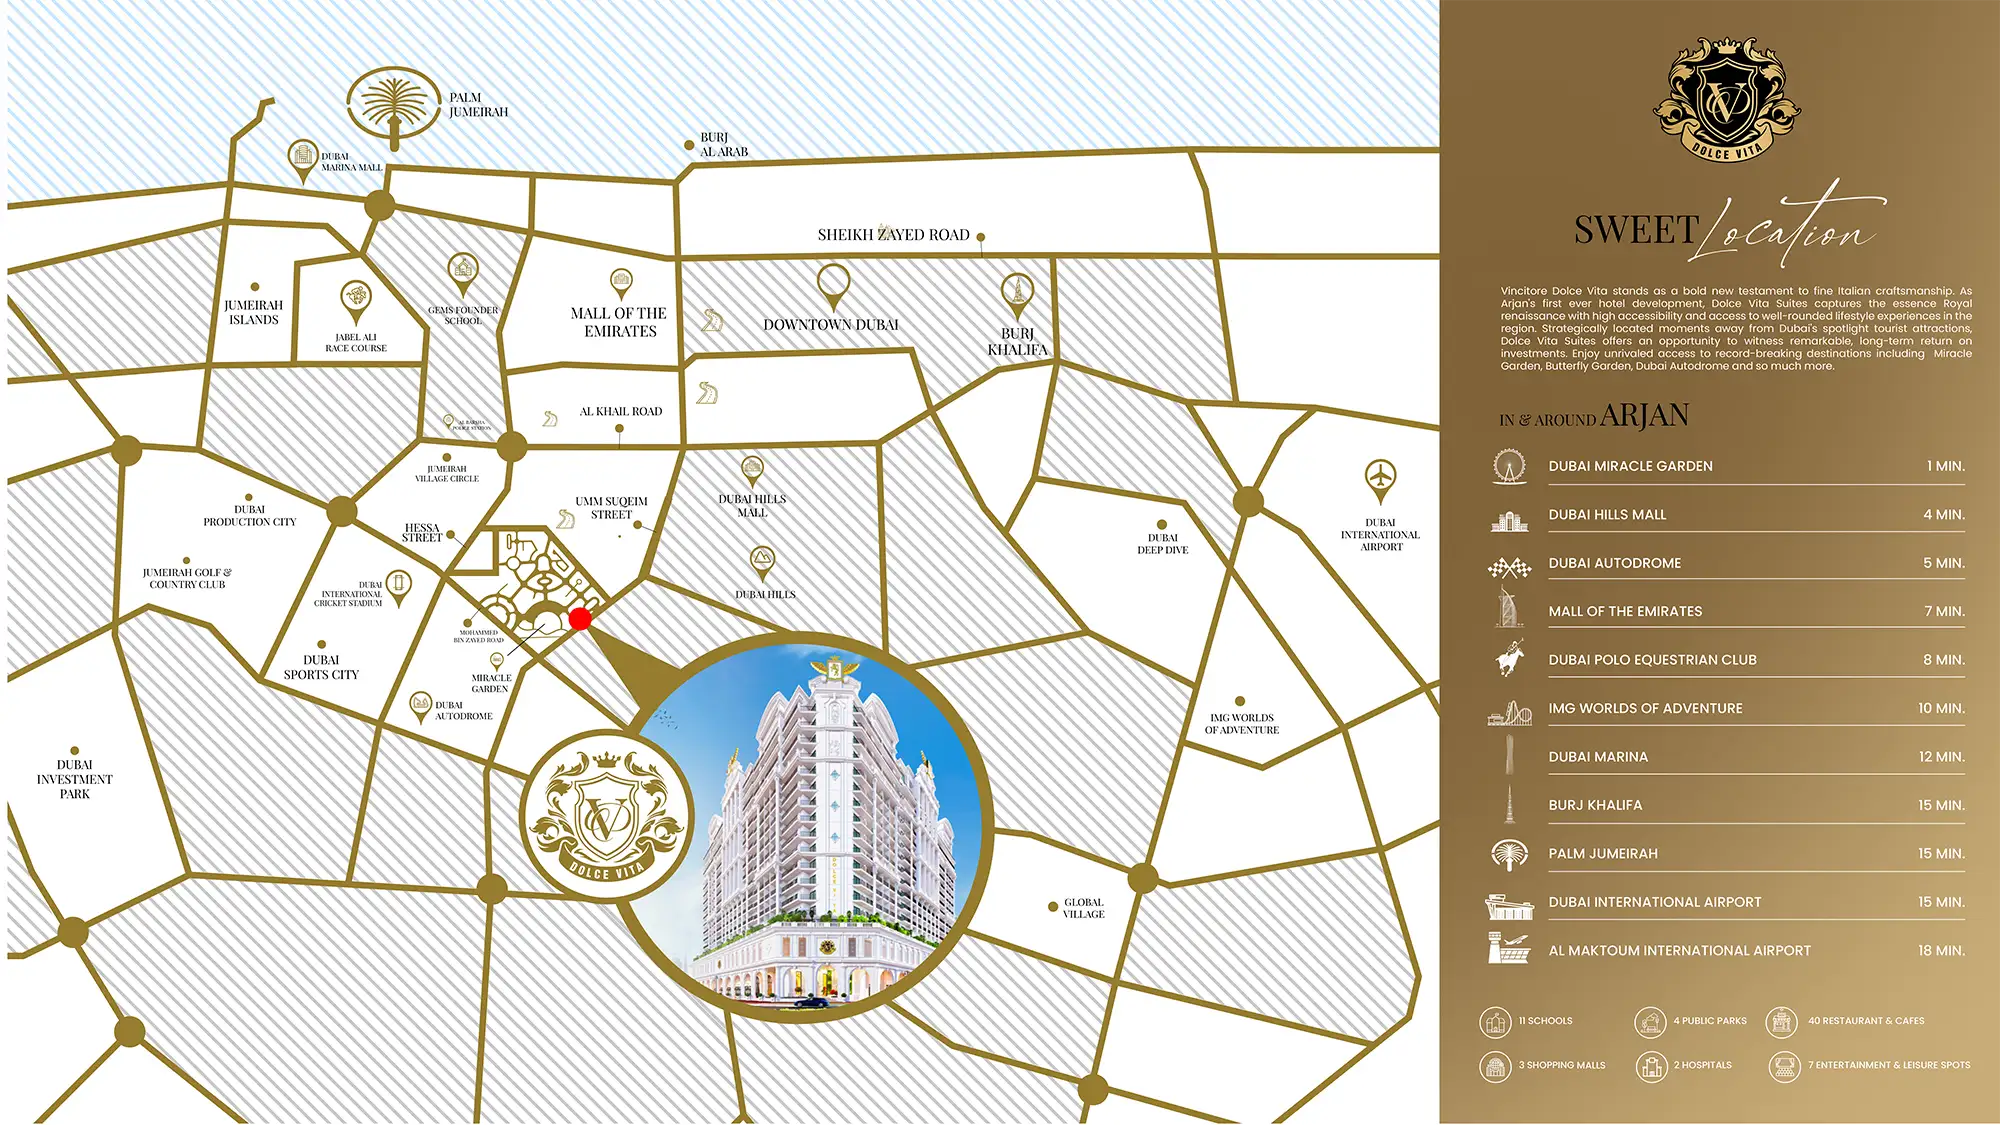Click the Sheikh Zayed Road label
2000x1125 pixels.
coord(893,235)
